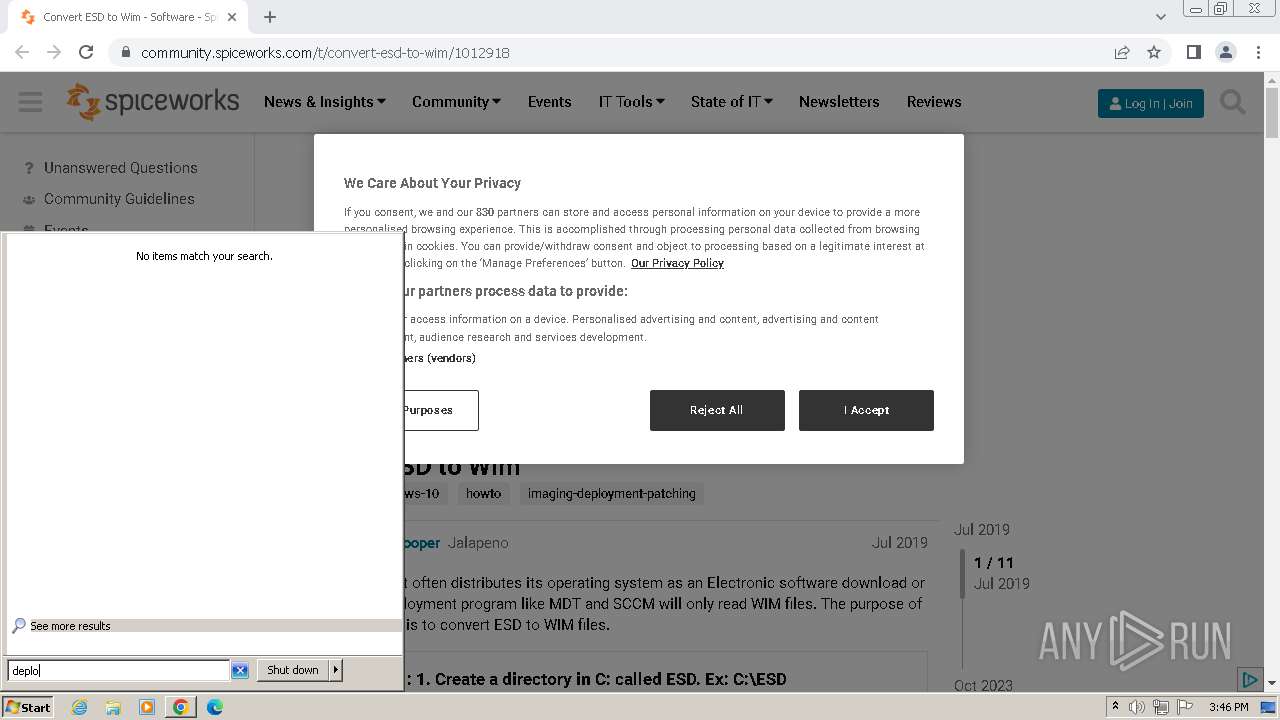The height and width of the screenshot is (720, 1280).
Task: Click the browser address bar URL
Action: [x=325, y=52]
